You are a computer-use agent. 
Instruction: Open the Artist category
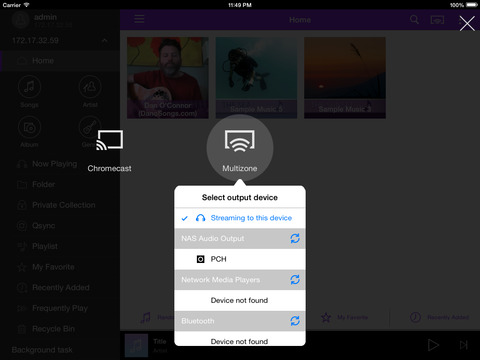(90, 91)
